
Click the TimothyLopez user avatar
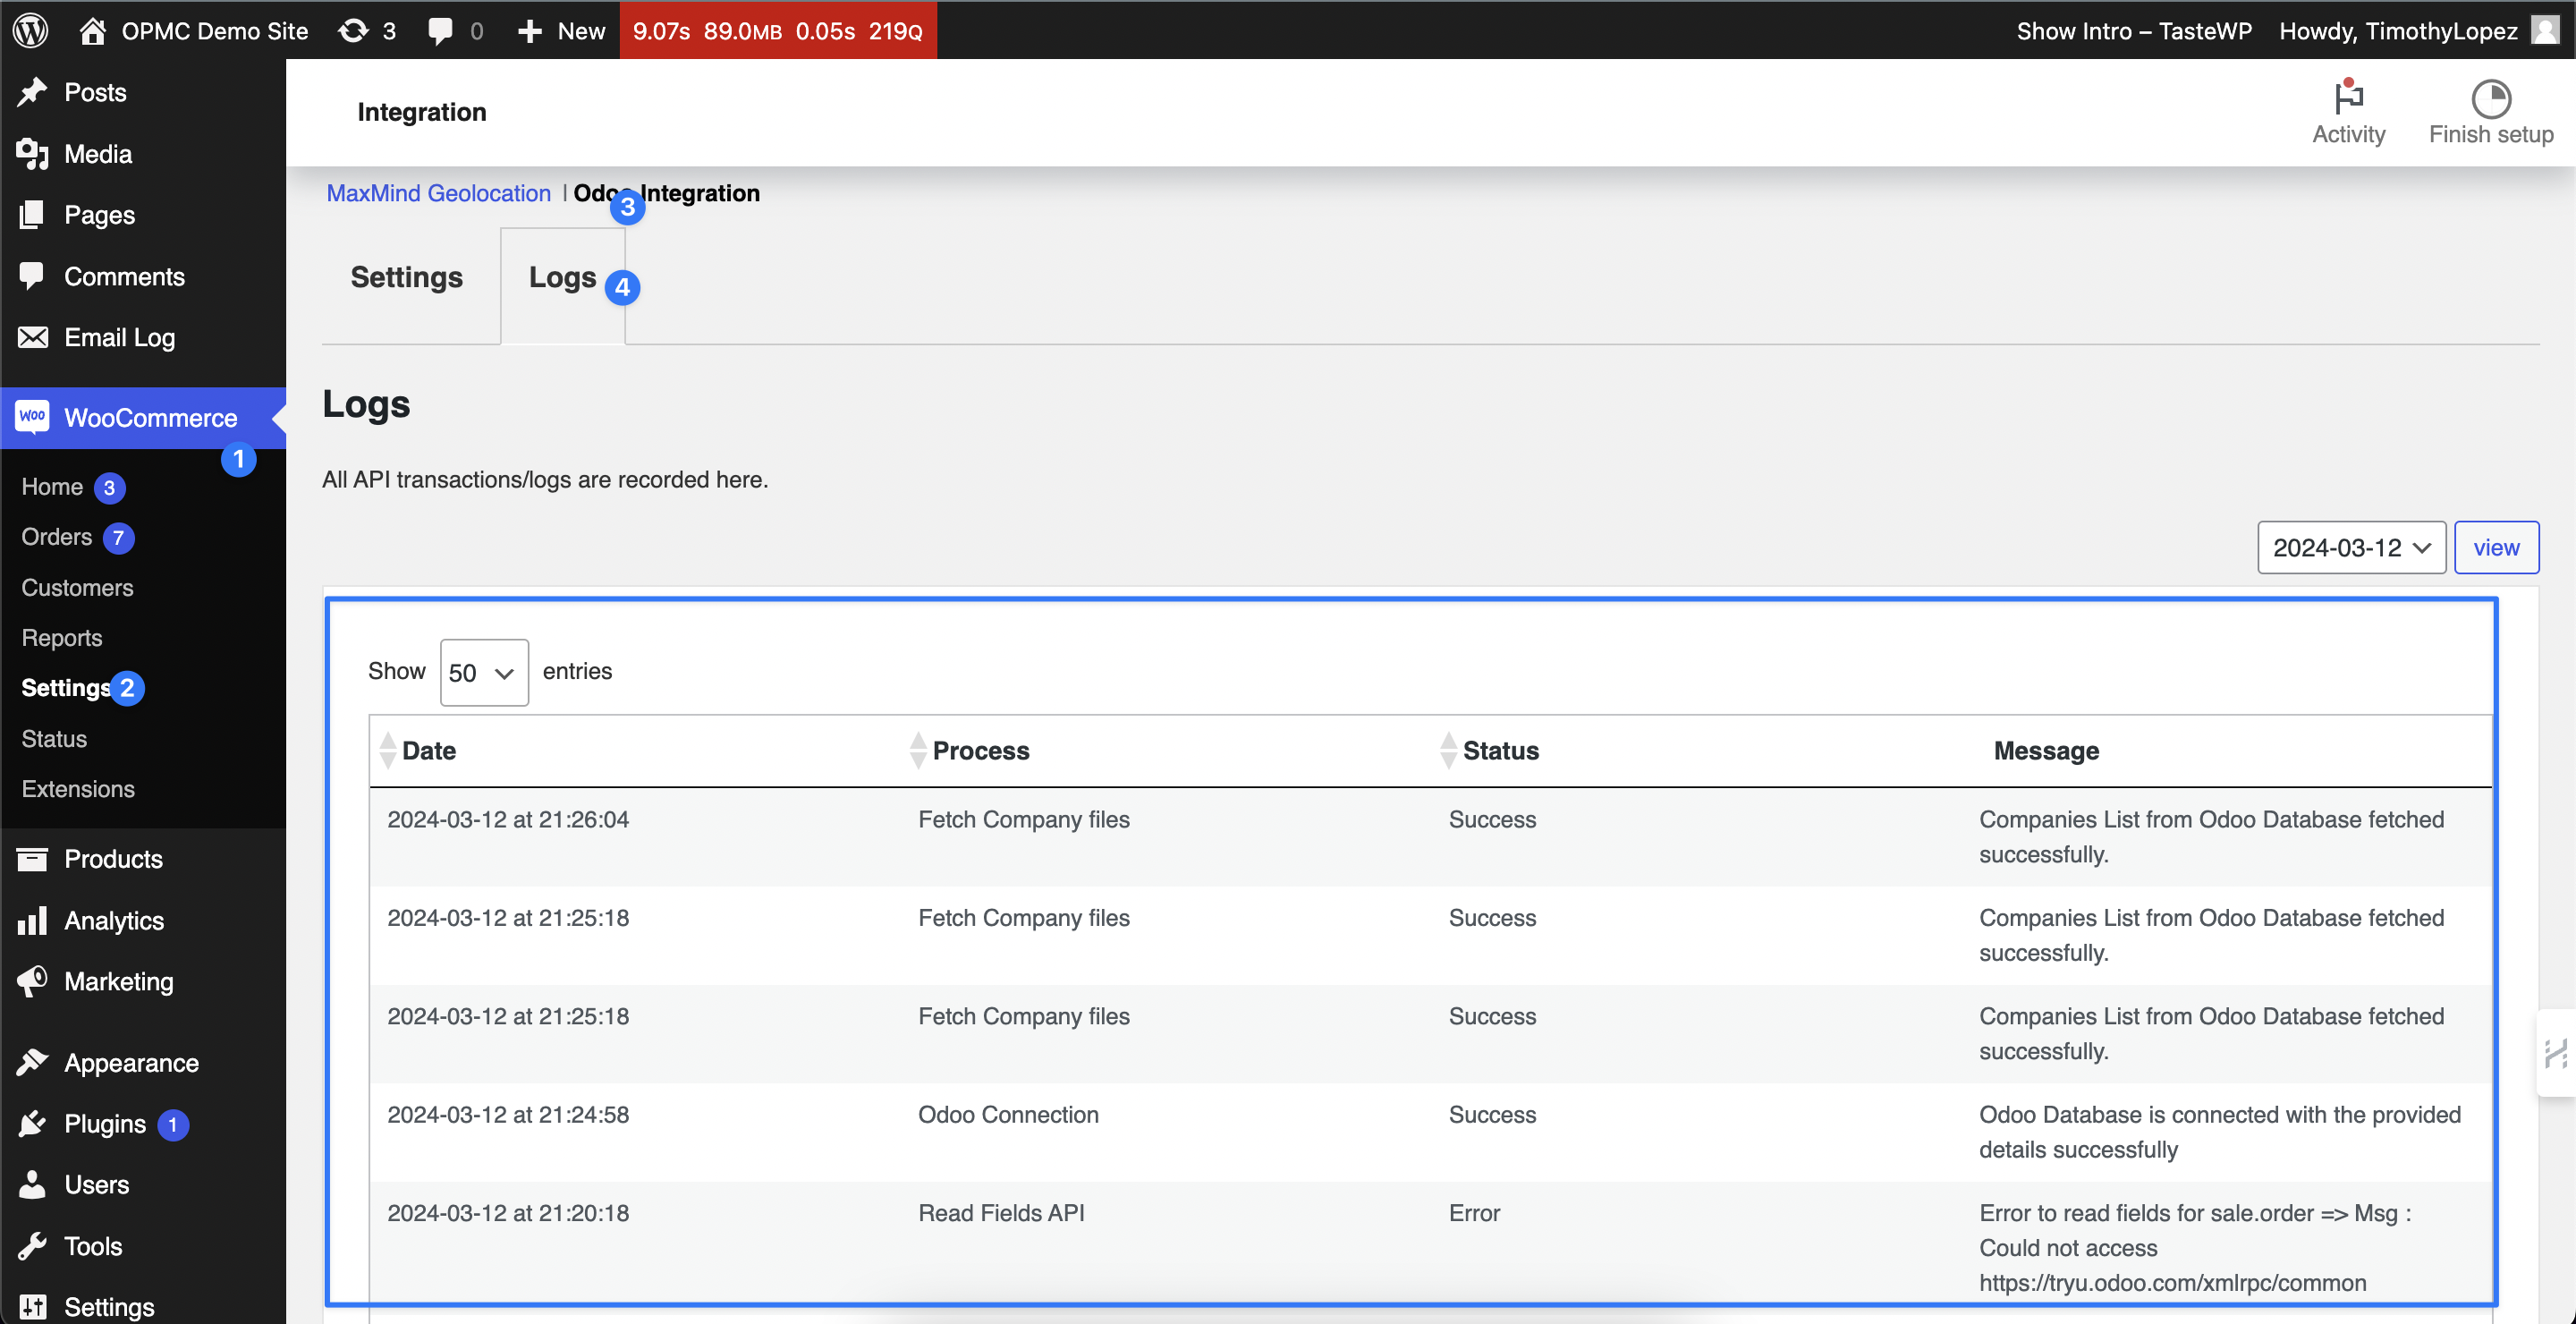tap(2545, 30)
